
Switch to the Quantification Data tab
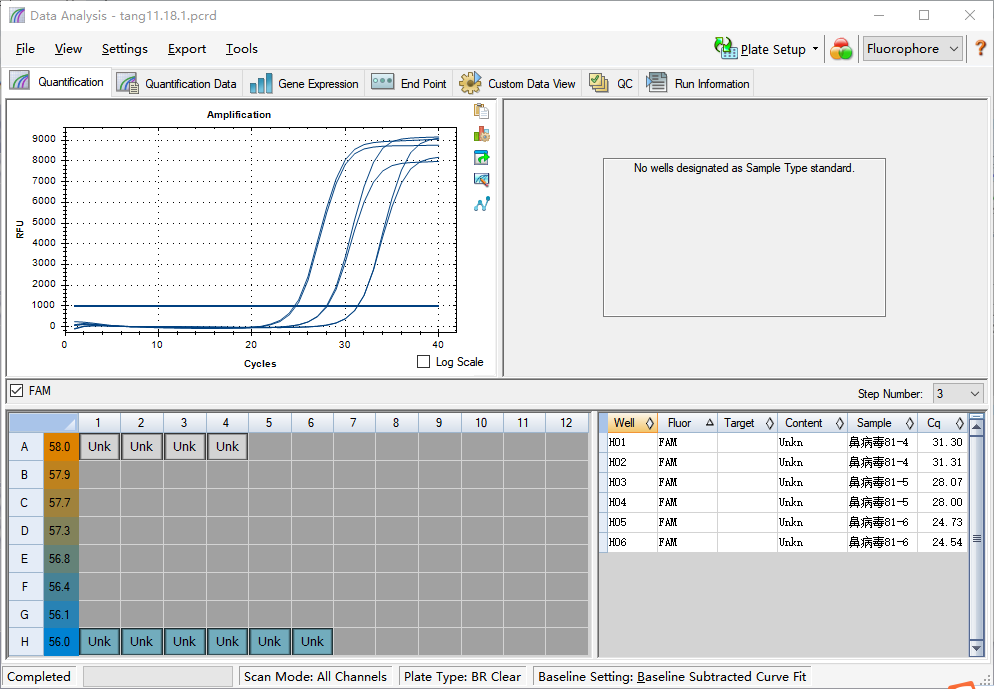tap(176, 84)
